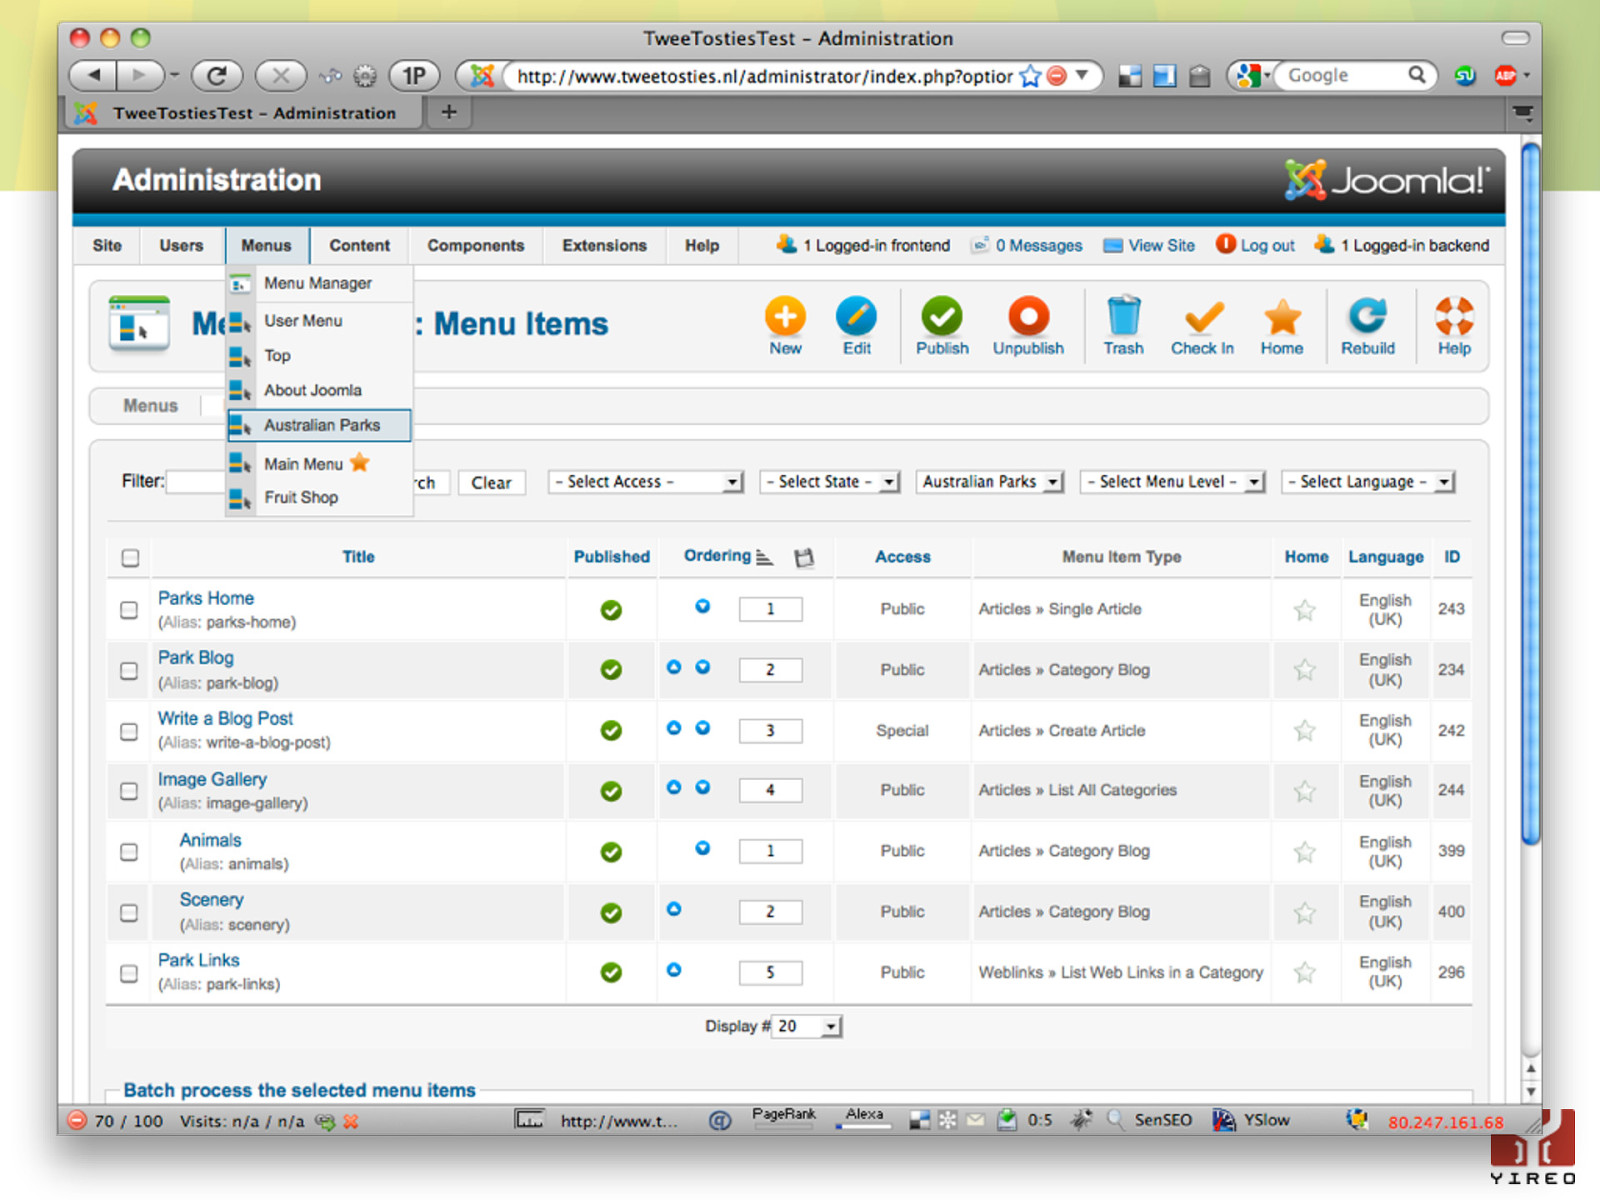Check the Parks Home row checkbox
The image size is (1600, 1200).
129,610
